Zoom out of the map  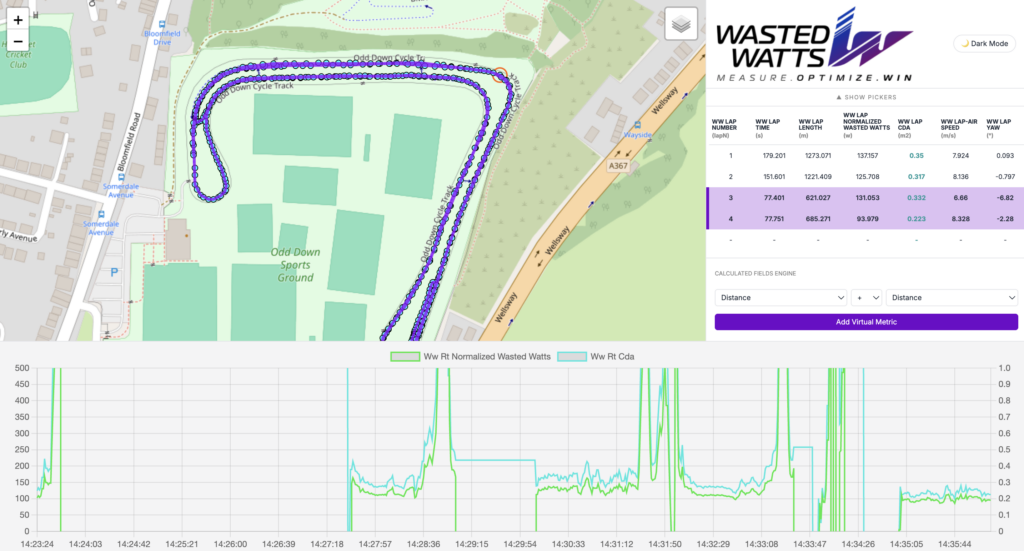18,41
